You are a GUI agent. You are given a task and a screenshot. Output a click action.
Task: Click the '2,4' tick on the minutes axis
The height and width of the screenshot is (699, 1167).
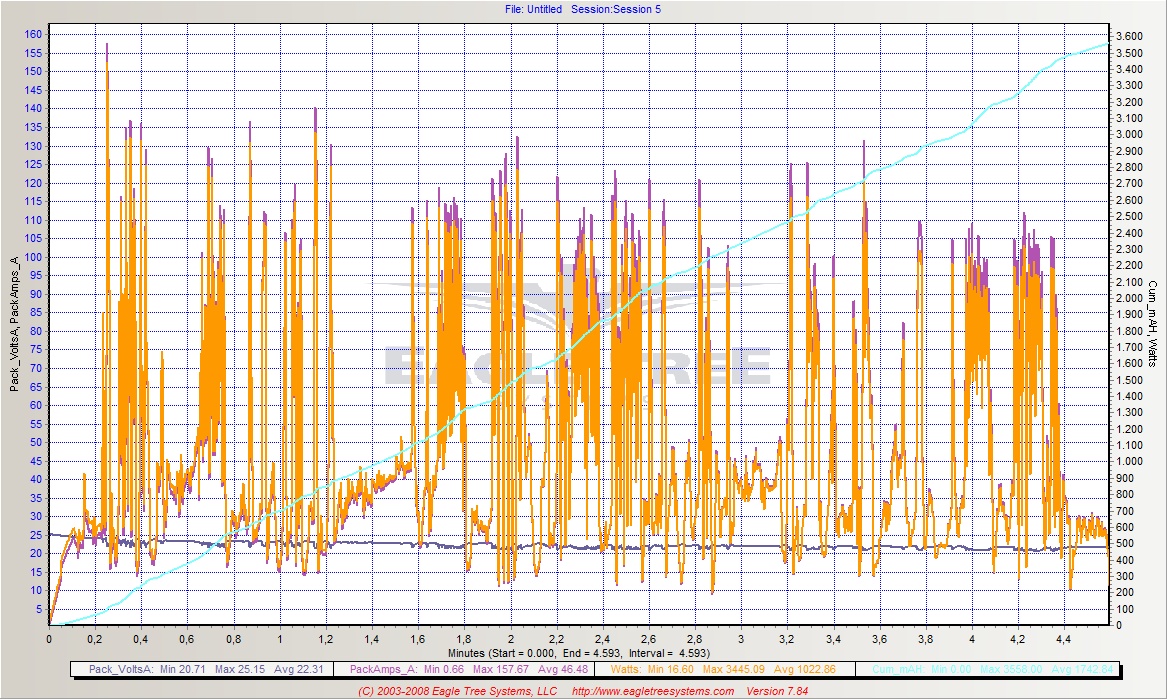603,639
